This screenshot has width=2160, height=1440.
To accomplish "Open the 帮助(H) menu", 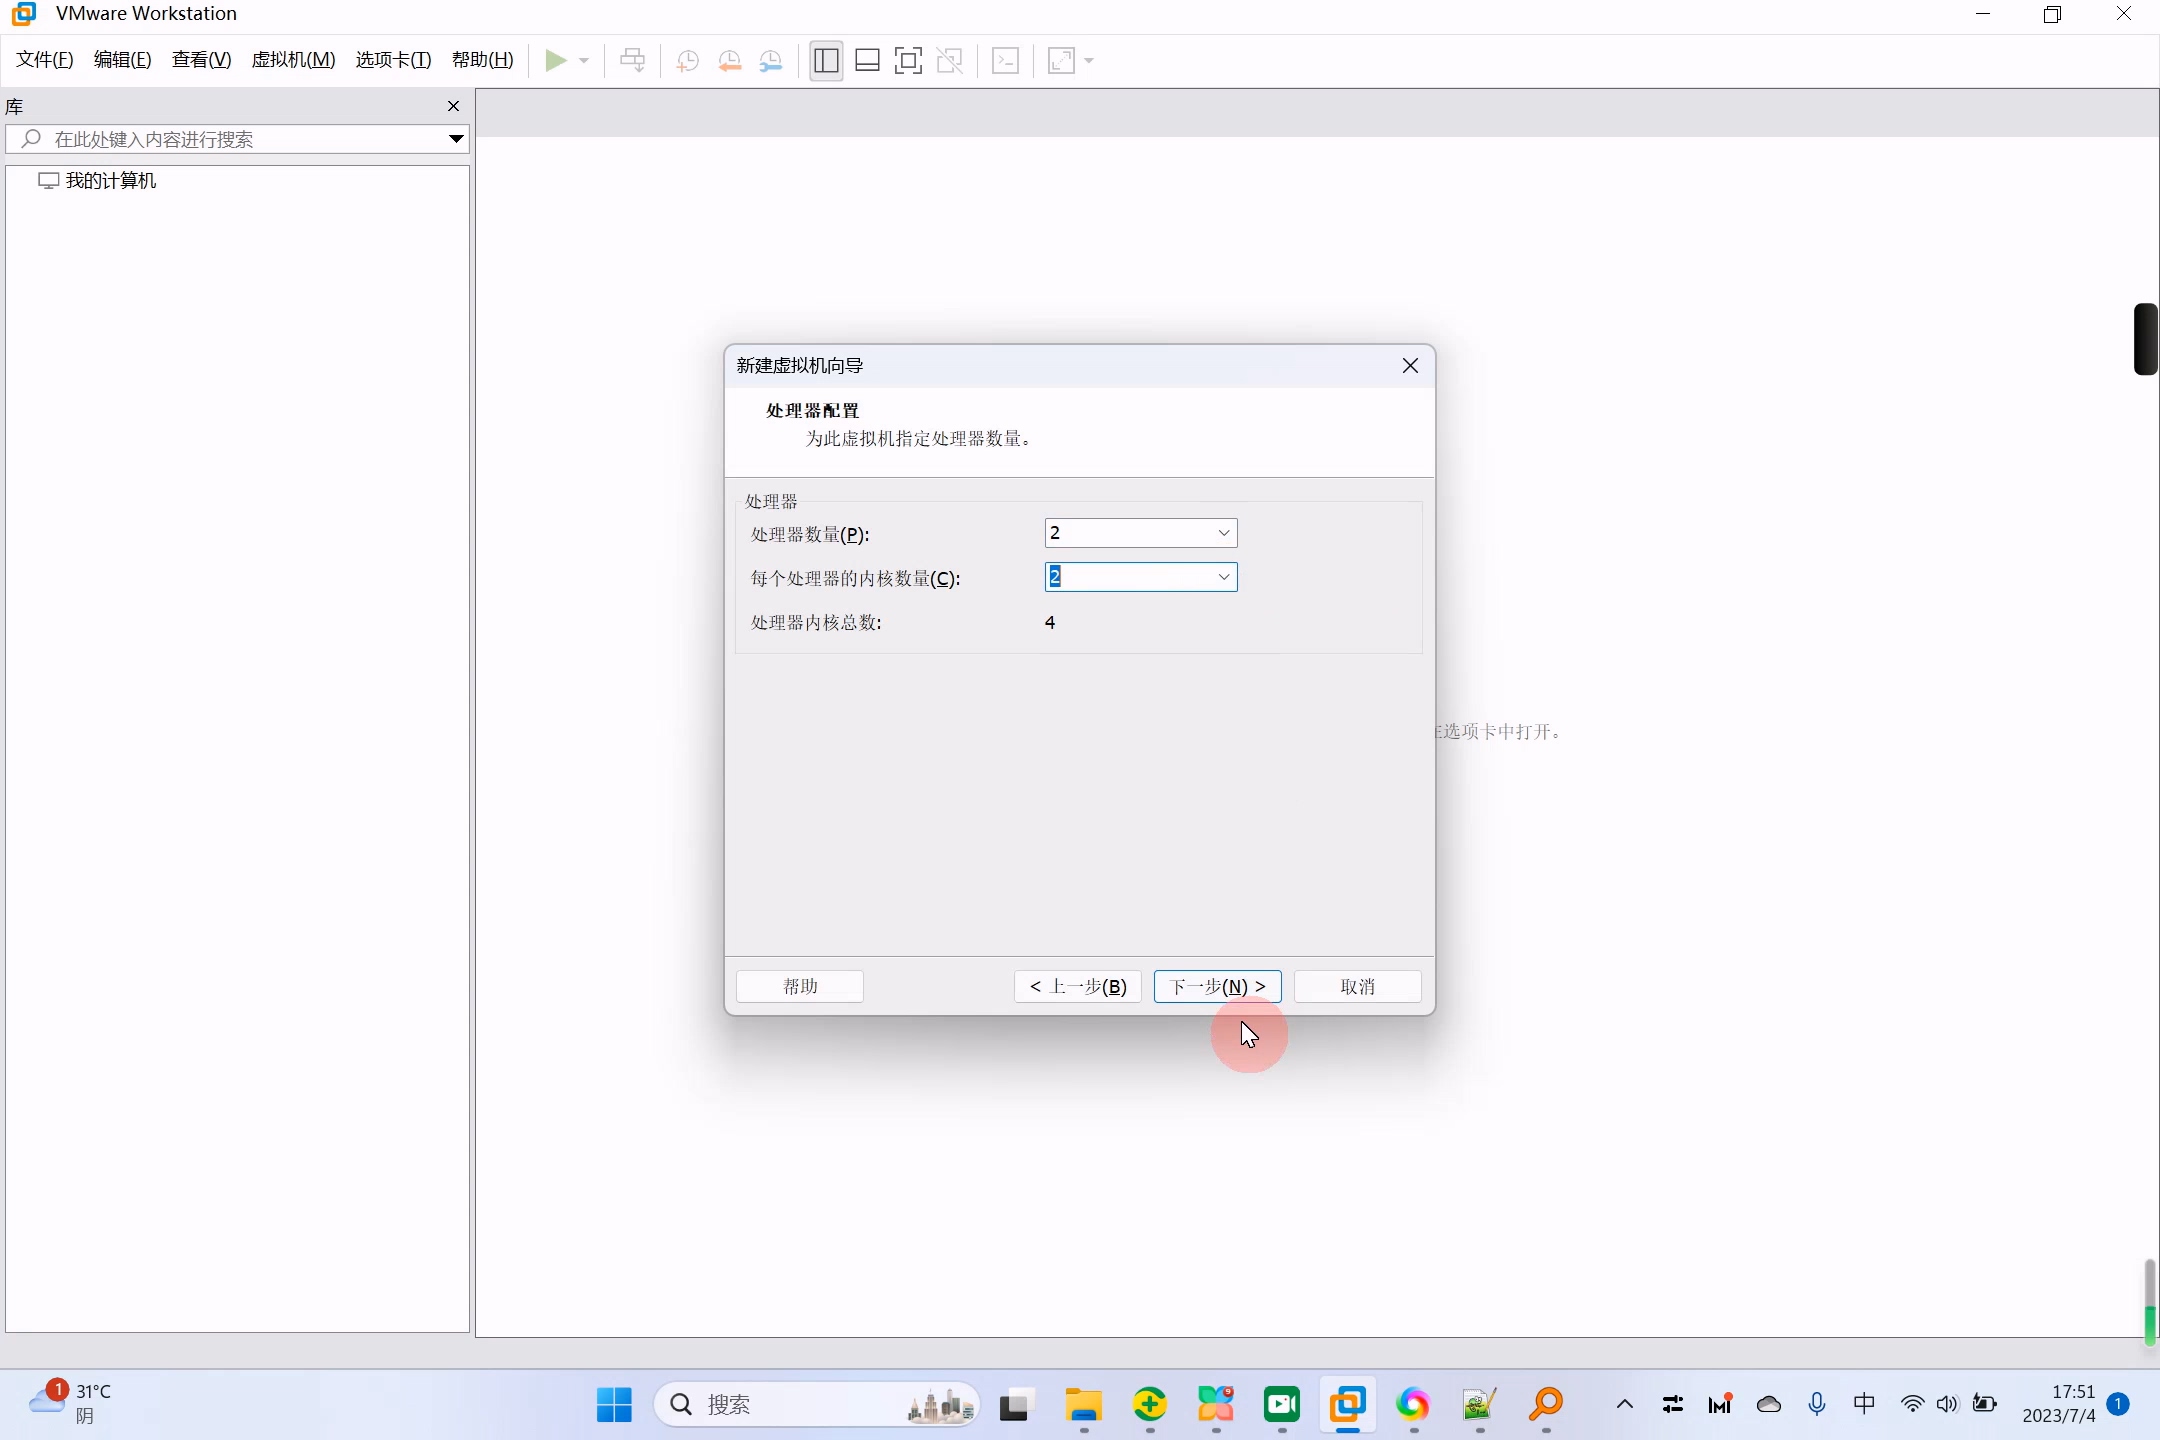I will (x=482, y=60).
